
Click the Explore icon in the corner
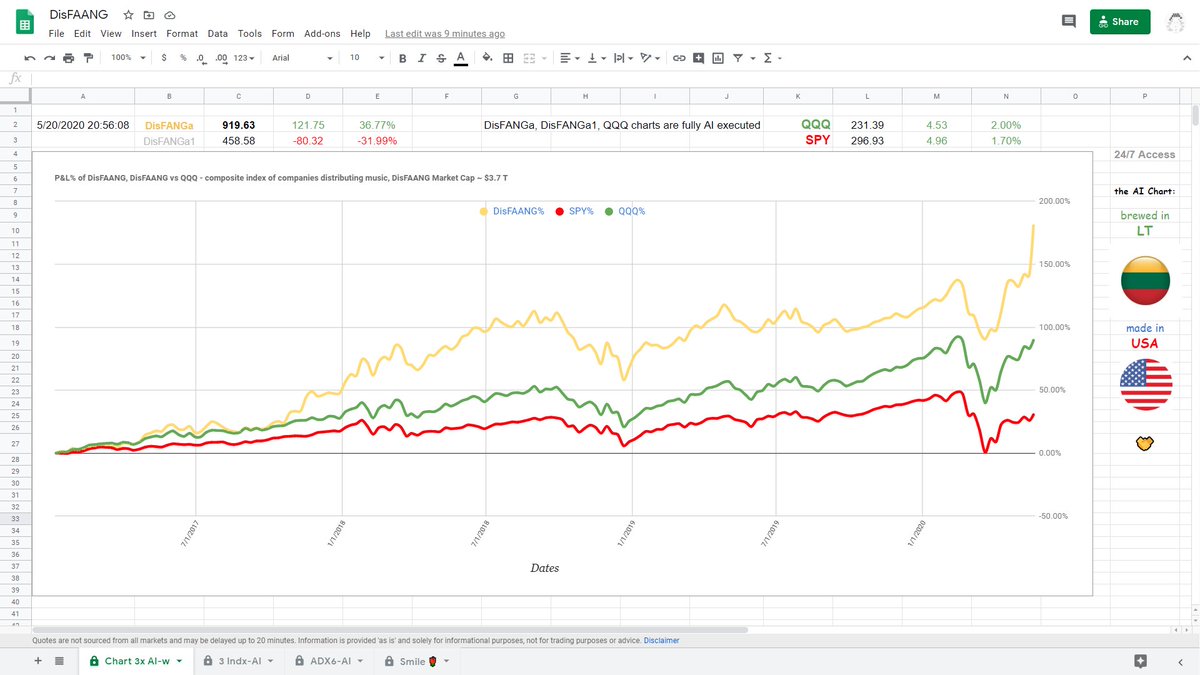tap(1139, 661)
